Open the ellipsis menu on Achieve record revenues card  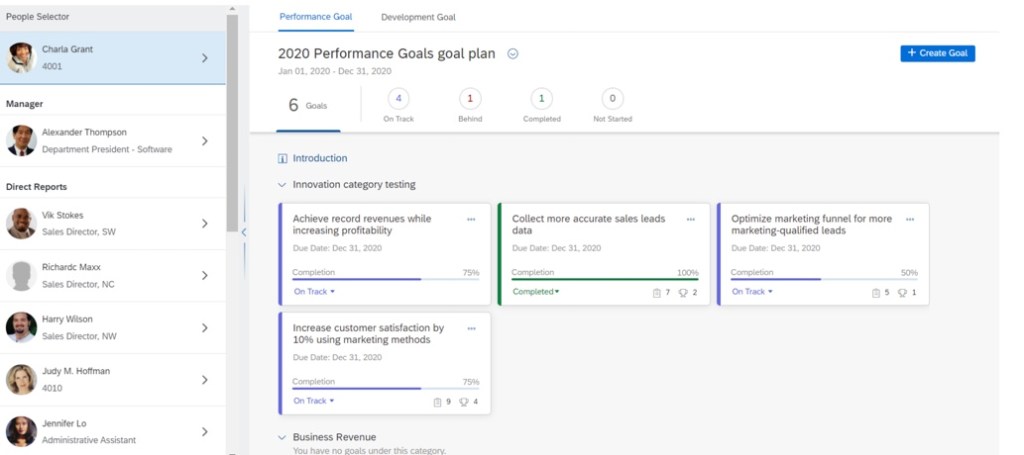click(x=471, y=218)
